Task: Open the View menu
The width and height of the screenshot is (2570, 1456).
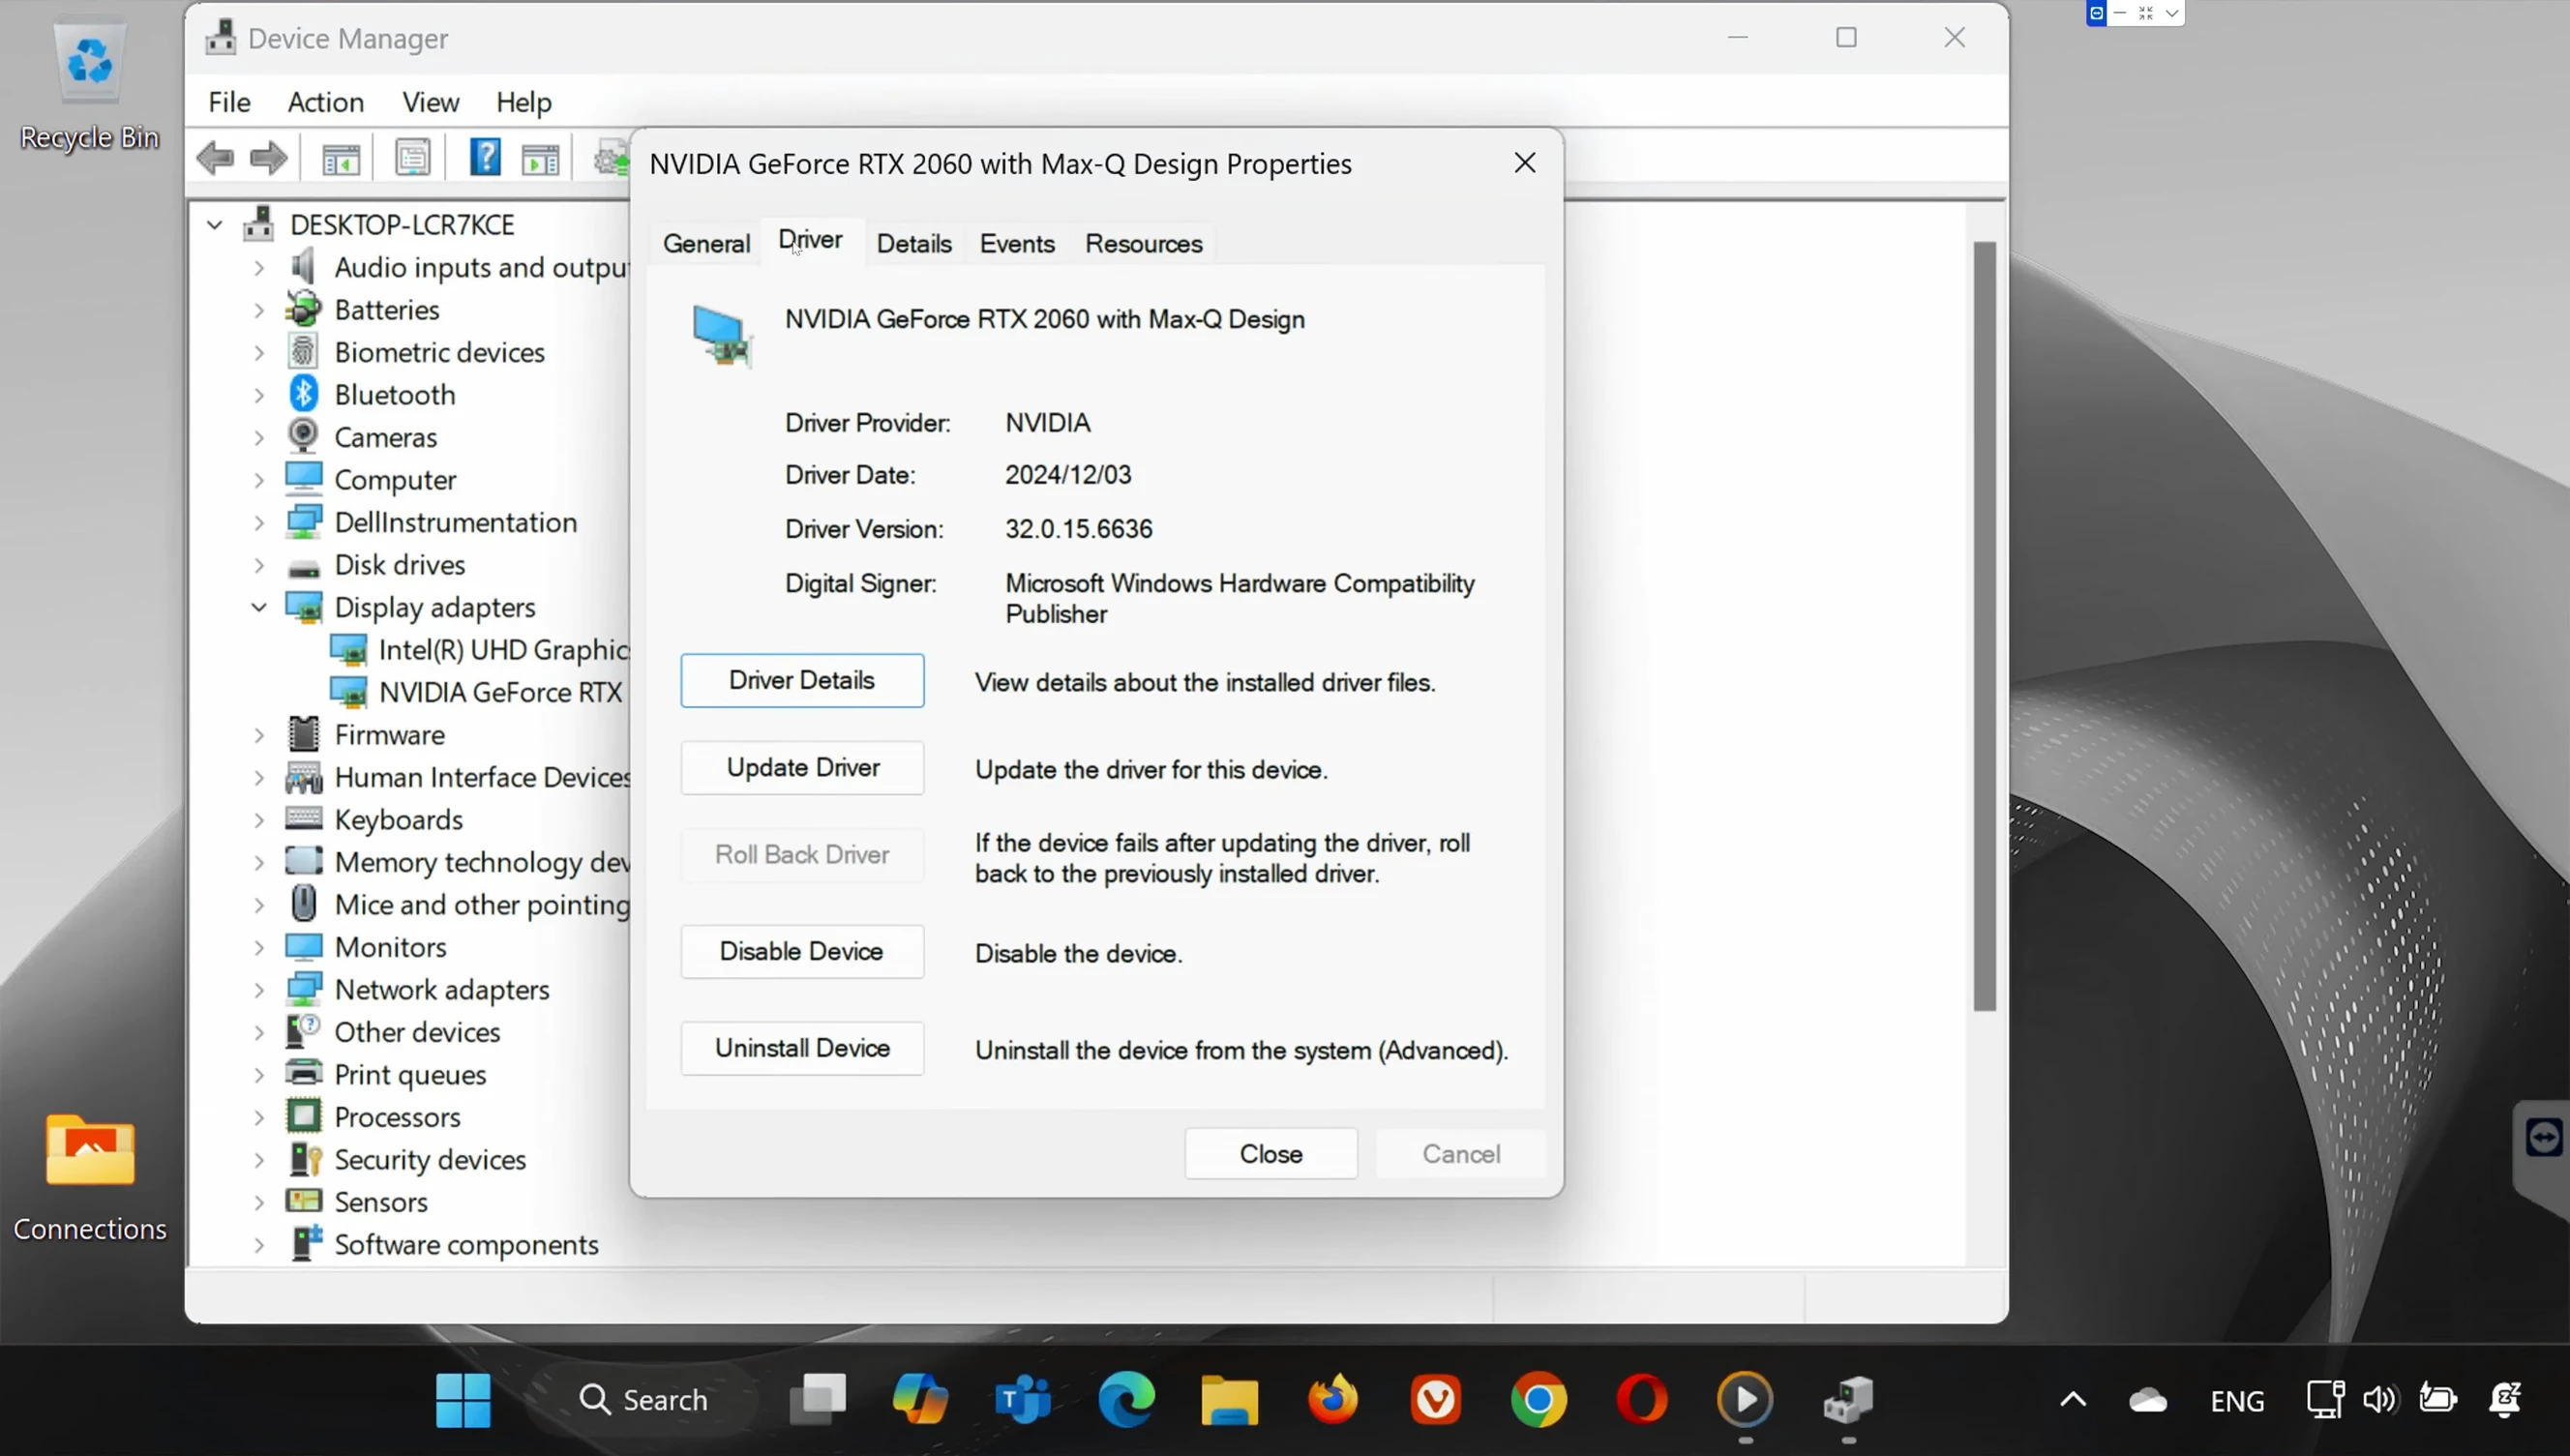Action: pyautogui.click(x=431, y=102)
